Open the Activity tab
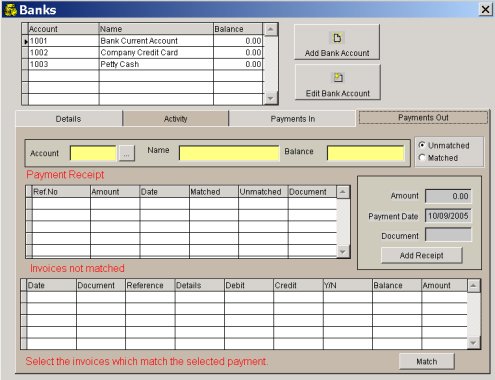Viewport: 495px width, 380px height. click(176, 119)
